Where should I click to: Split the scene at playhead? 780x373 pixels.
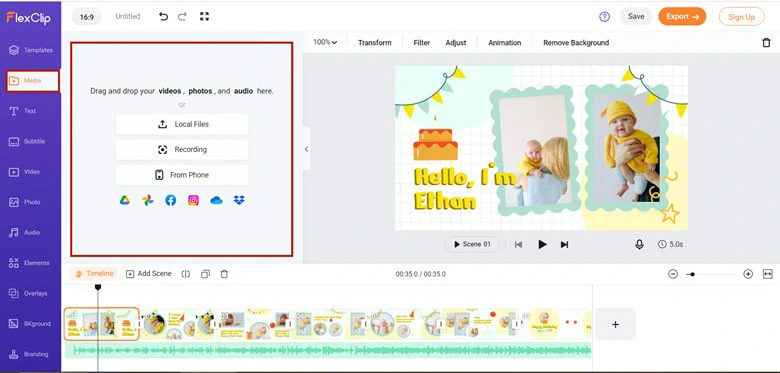[186, 274]
